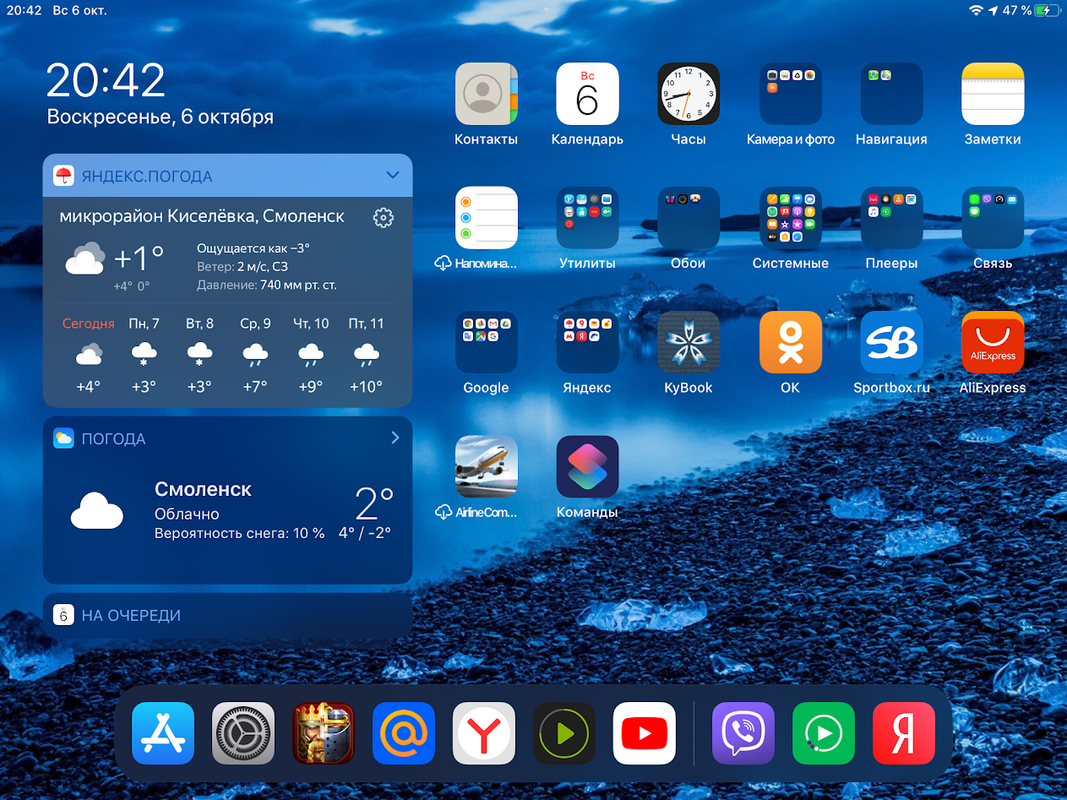Open the red Яндекс app in dock
The image size is (1067, 800).
tap(904, 733)
